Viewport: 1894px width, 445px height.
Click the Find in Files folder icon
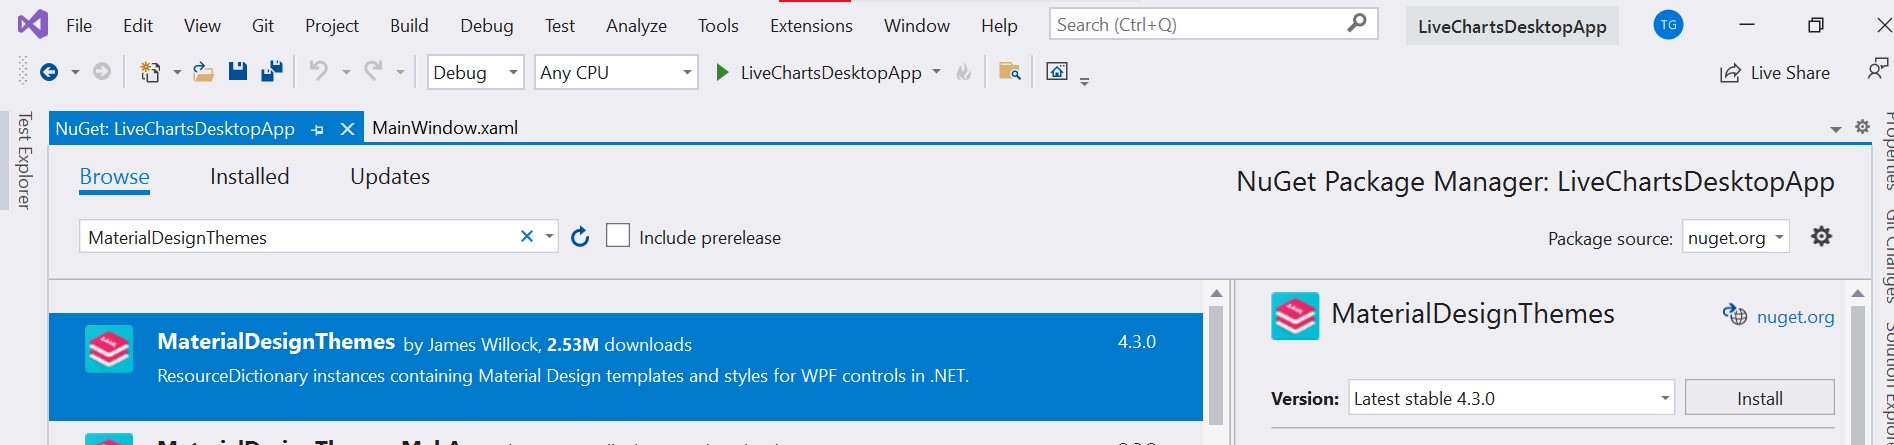point(1010,72)
